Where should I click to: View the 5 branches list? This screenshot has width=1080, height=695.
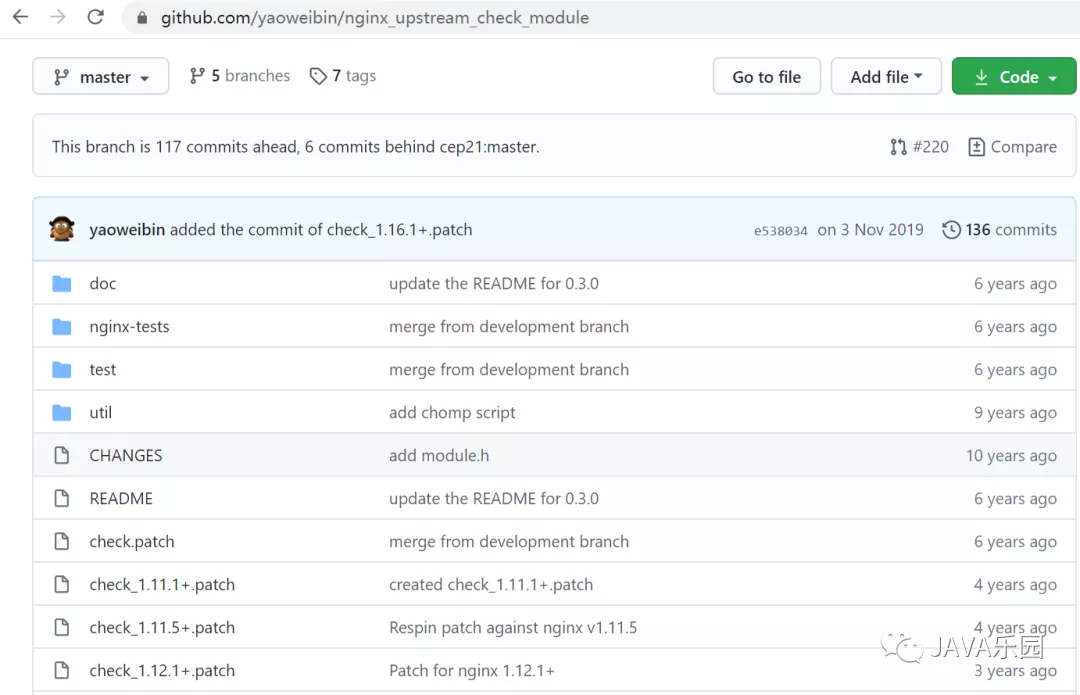[240, 76]
